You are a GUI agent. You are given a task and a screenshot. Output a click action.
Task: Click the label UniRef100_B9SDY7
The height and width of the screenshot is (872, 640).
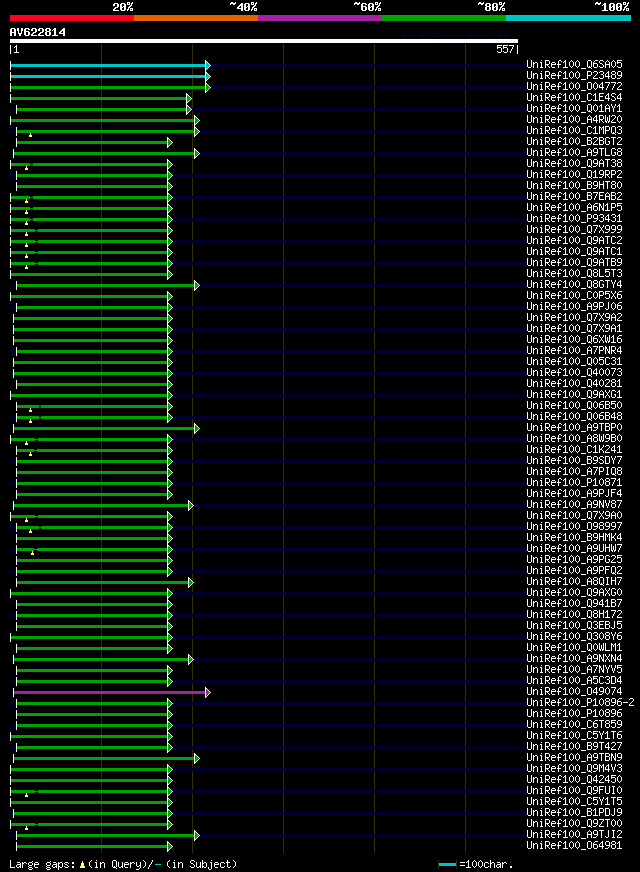[x=574, y=460]
